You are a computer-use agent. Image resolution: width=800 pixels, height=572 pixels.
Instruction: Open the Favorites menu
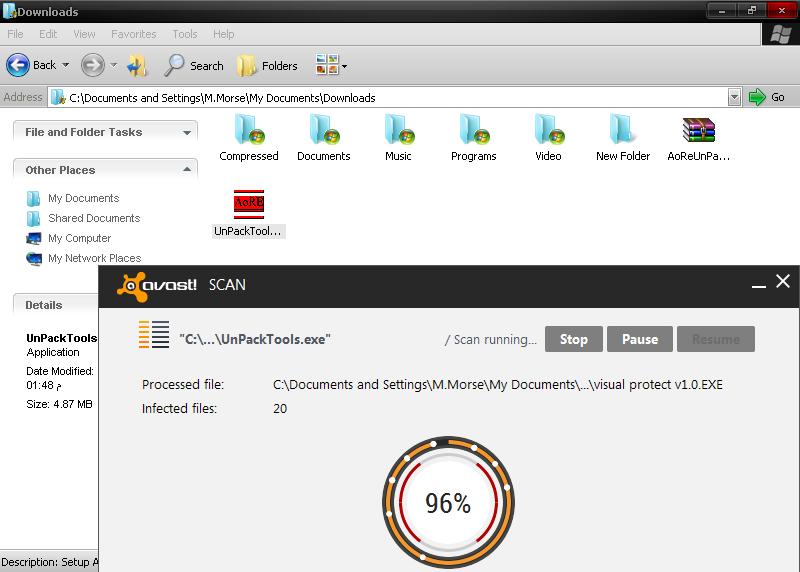[134, 34]
